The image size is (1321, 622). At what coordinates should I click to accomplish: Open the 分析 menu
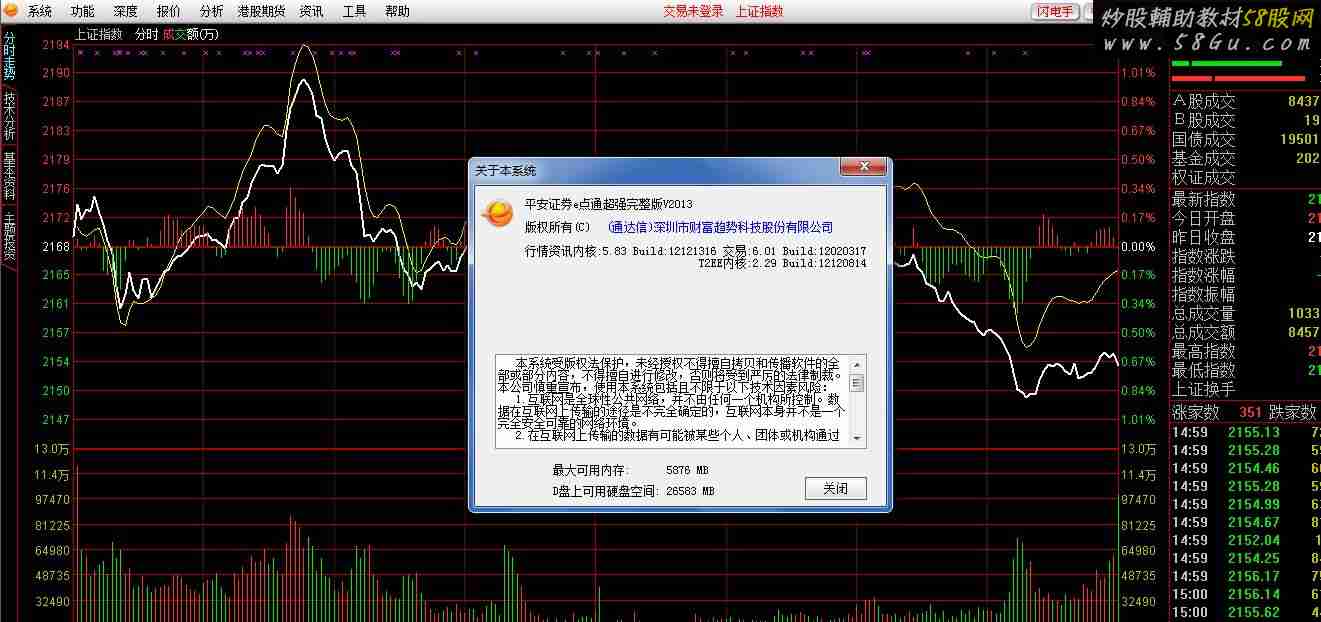(211, 12)
